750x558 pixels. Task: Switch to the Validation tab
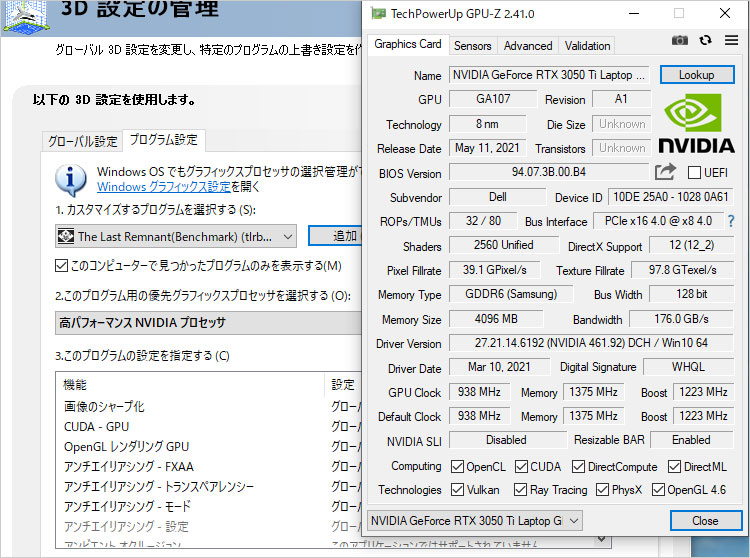pos(587,46)
